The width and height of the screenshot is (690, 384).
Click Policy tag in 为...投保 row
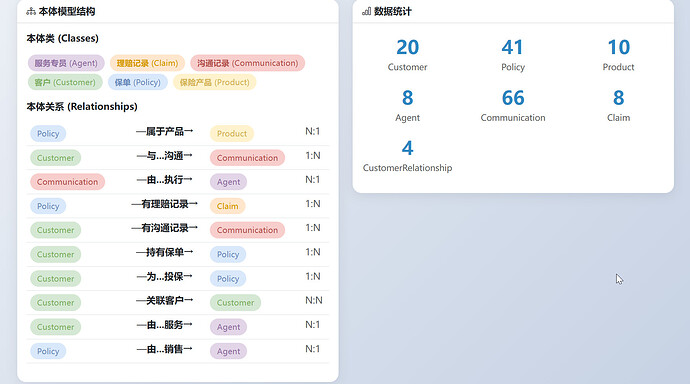(x=228, y=278)
